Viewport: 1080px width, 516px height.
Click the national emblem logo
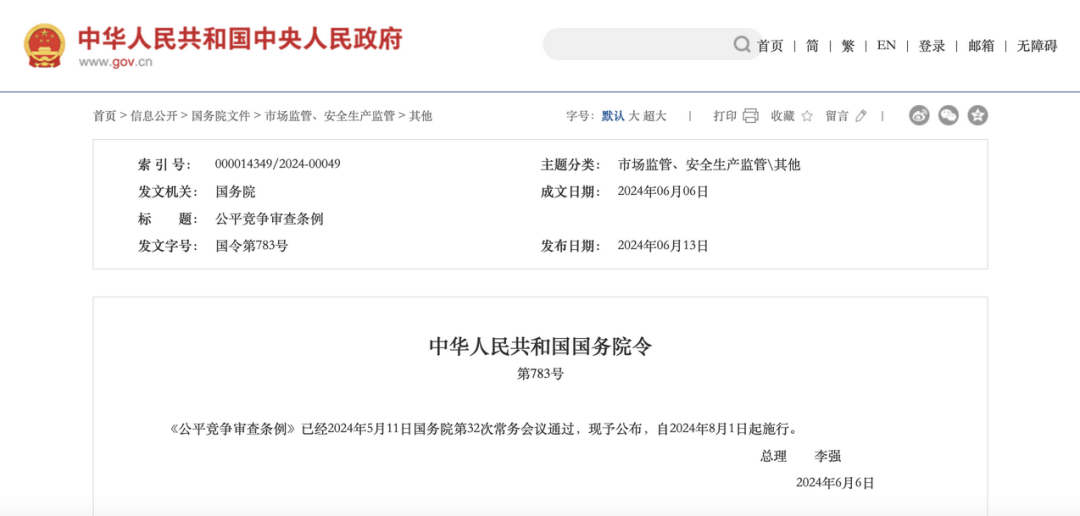coord(45,45)
